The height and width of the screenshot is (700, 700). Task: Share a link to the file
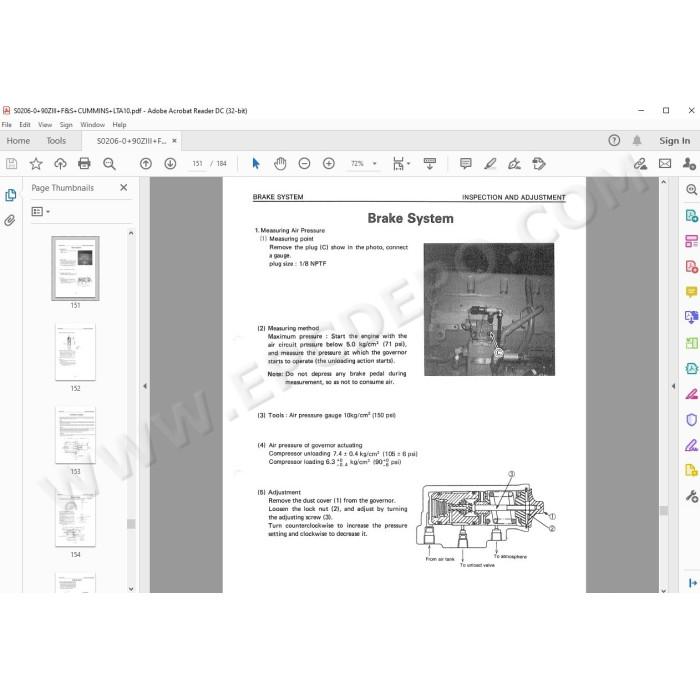[x=640, y=164]
